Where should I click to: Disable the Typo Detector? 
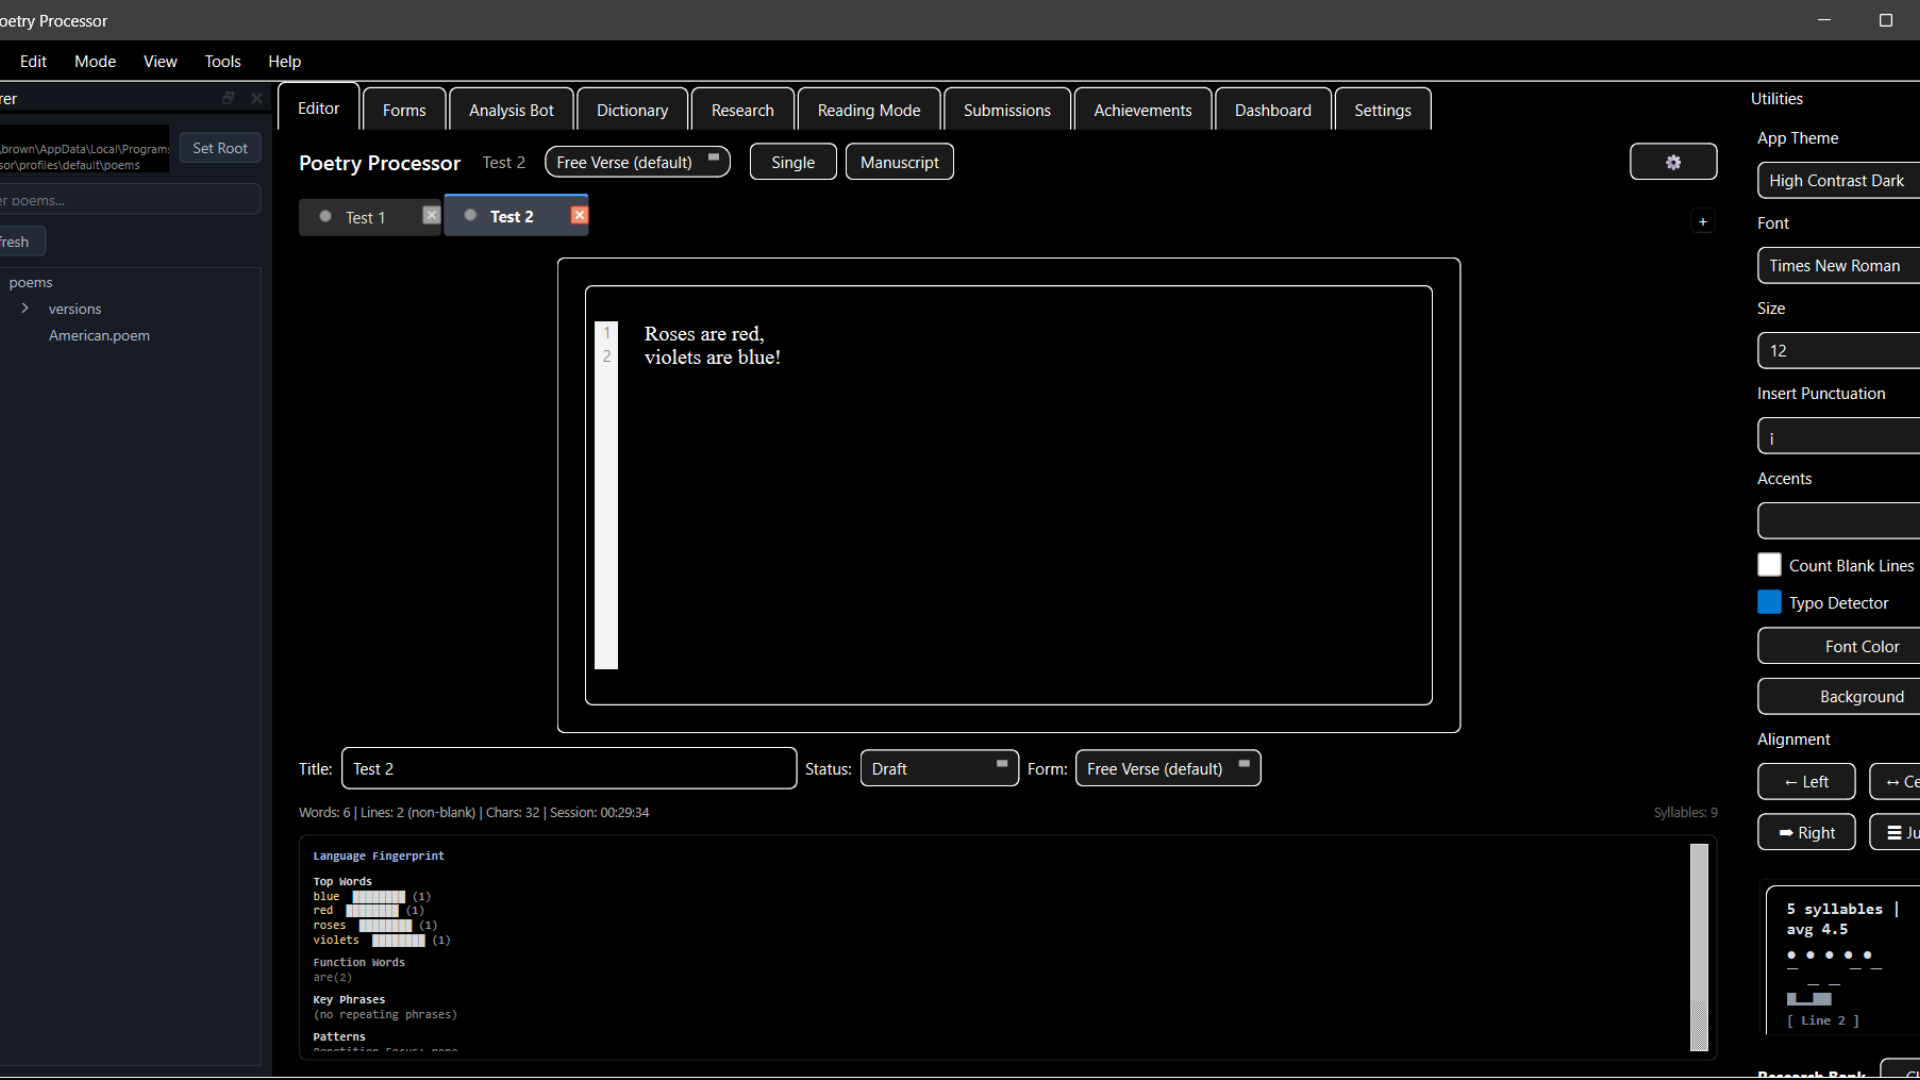tap(1769, 601)
